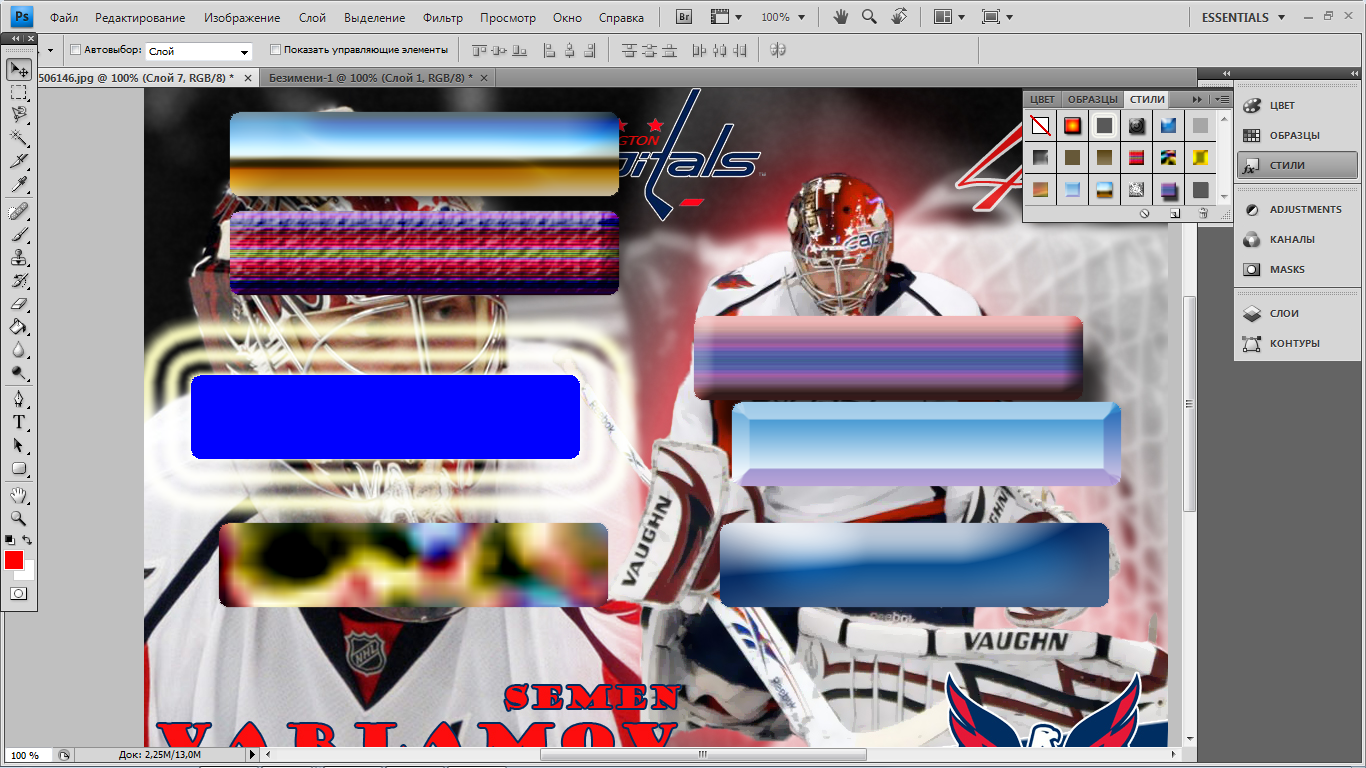Viewport: 1366px width, 768px height.
Task: Open the ADJUSTMENTS panel from the dock
Action: pos(1297,209)
